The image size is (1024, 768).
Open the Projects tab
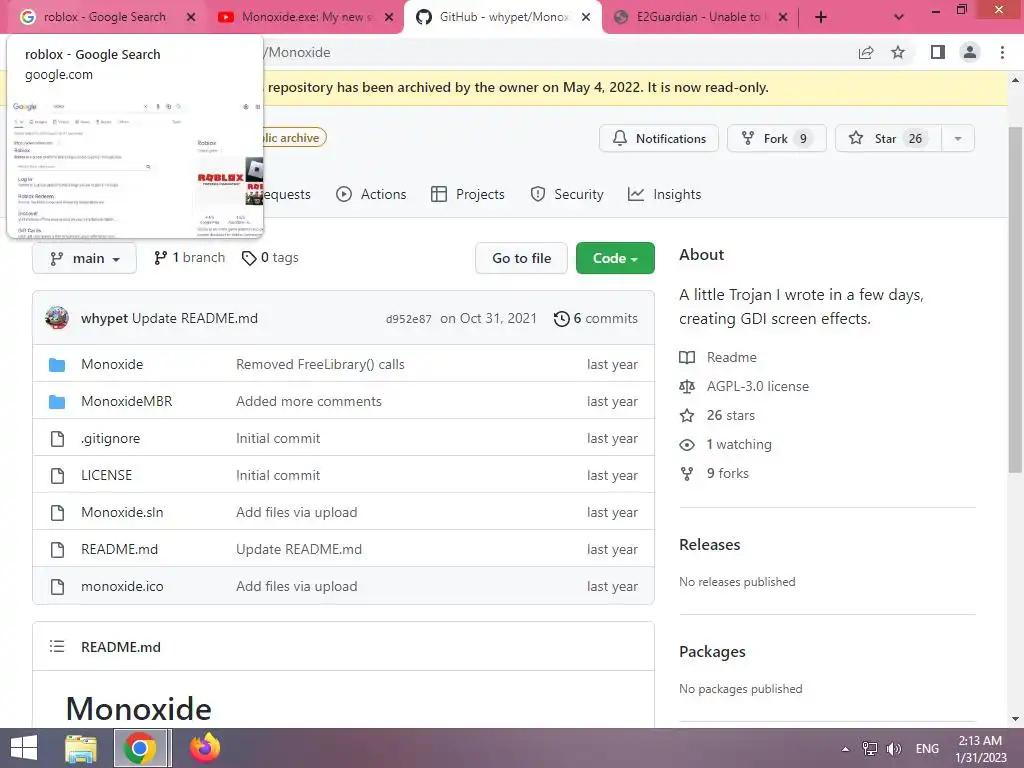coord(468,195)
